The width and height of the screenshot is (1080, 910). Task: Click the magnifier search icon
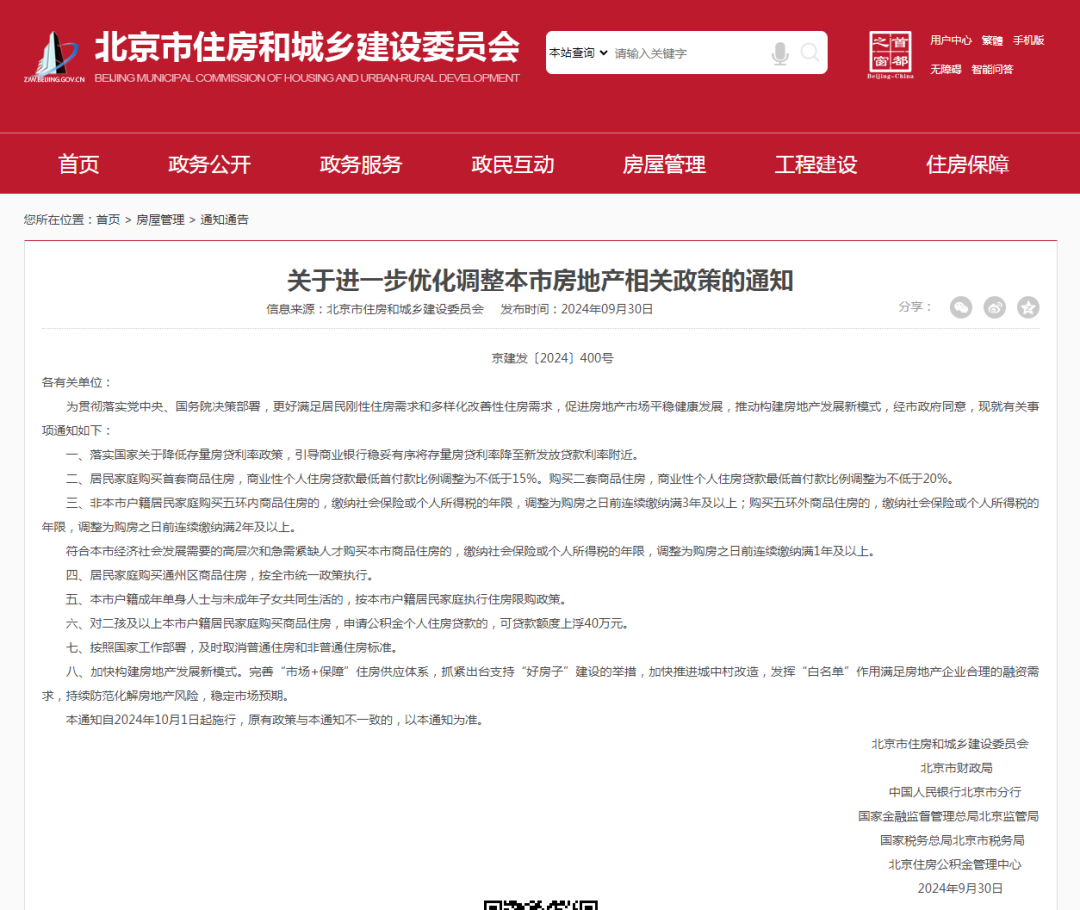(x=810, y=52)
